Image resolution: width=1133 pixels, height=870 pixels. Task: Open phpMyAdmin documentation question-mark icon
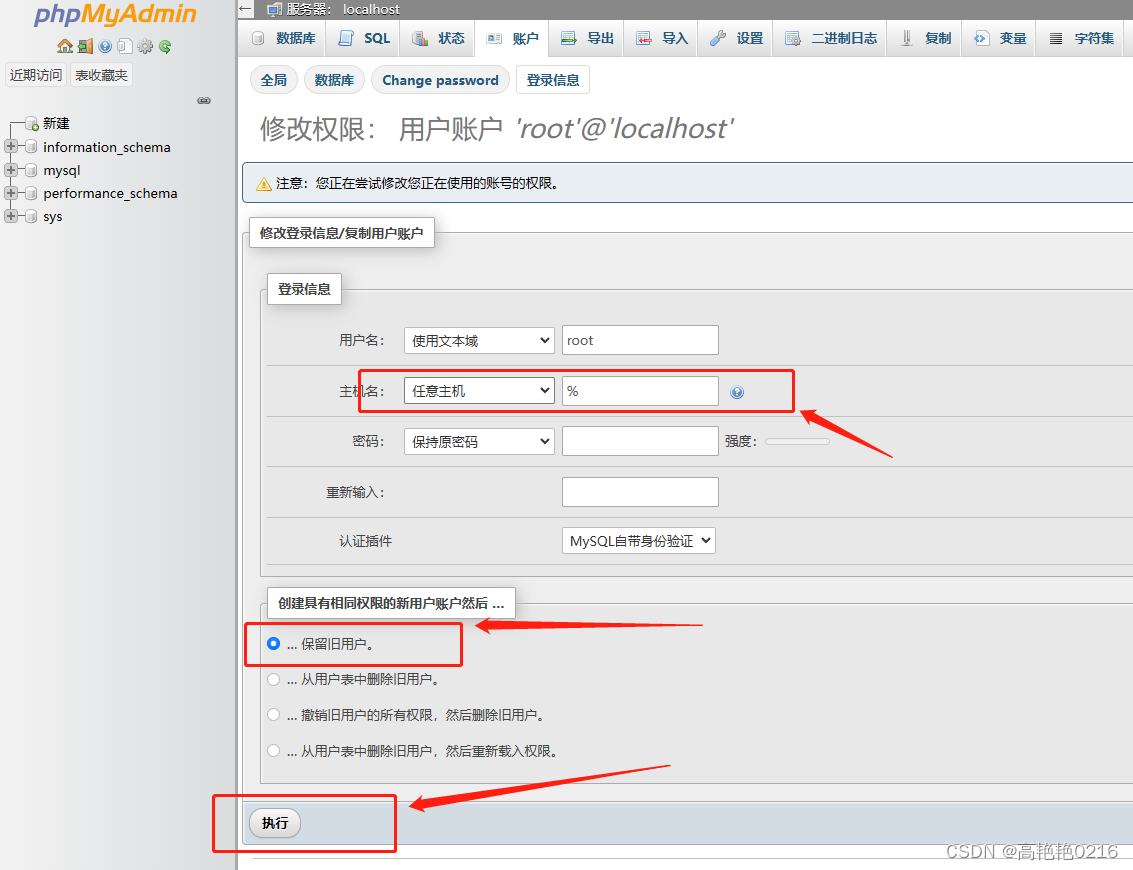click(105, 46)
